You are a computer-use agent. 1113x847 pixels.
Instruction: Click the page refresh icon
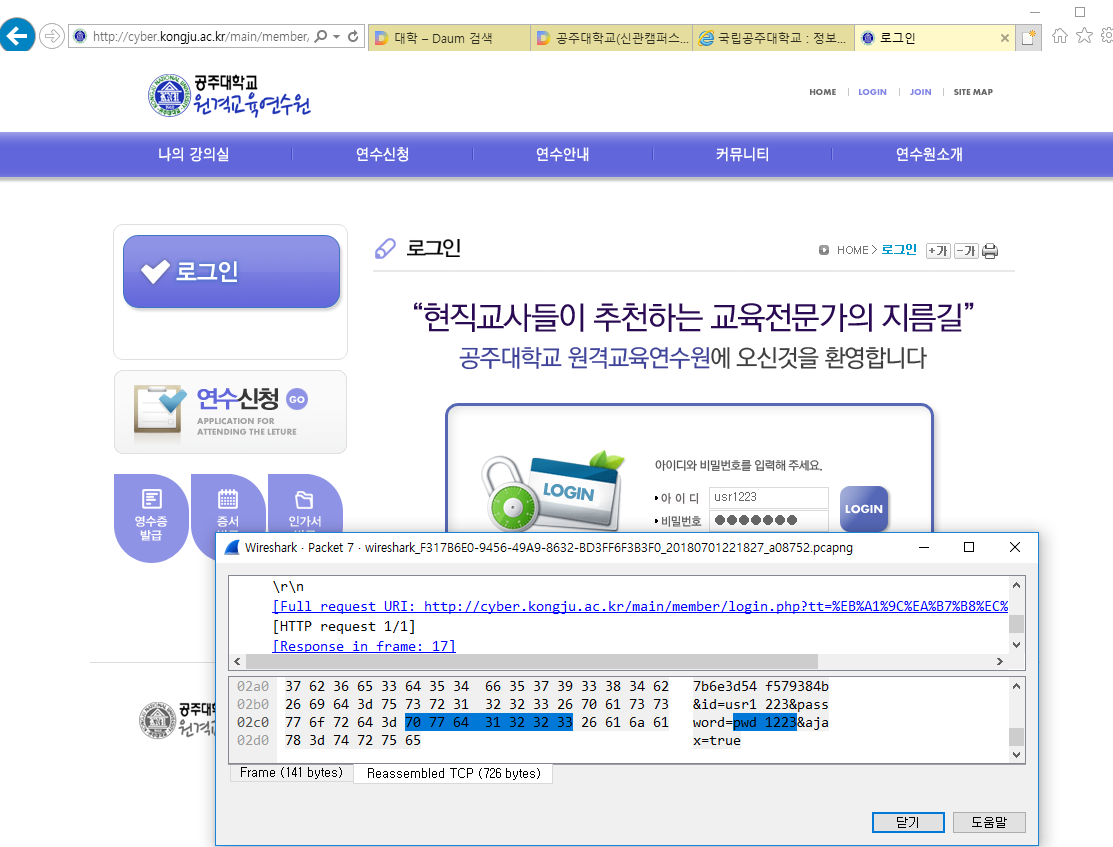click(x=353, y=36)
